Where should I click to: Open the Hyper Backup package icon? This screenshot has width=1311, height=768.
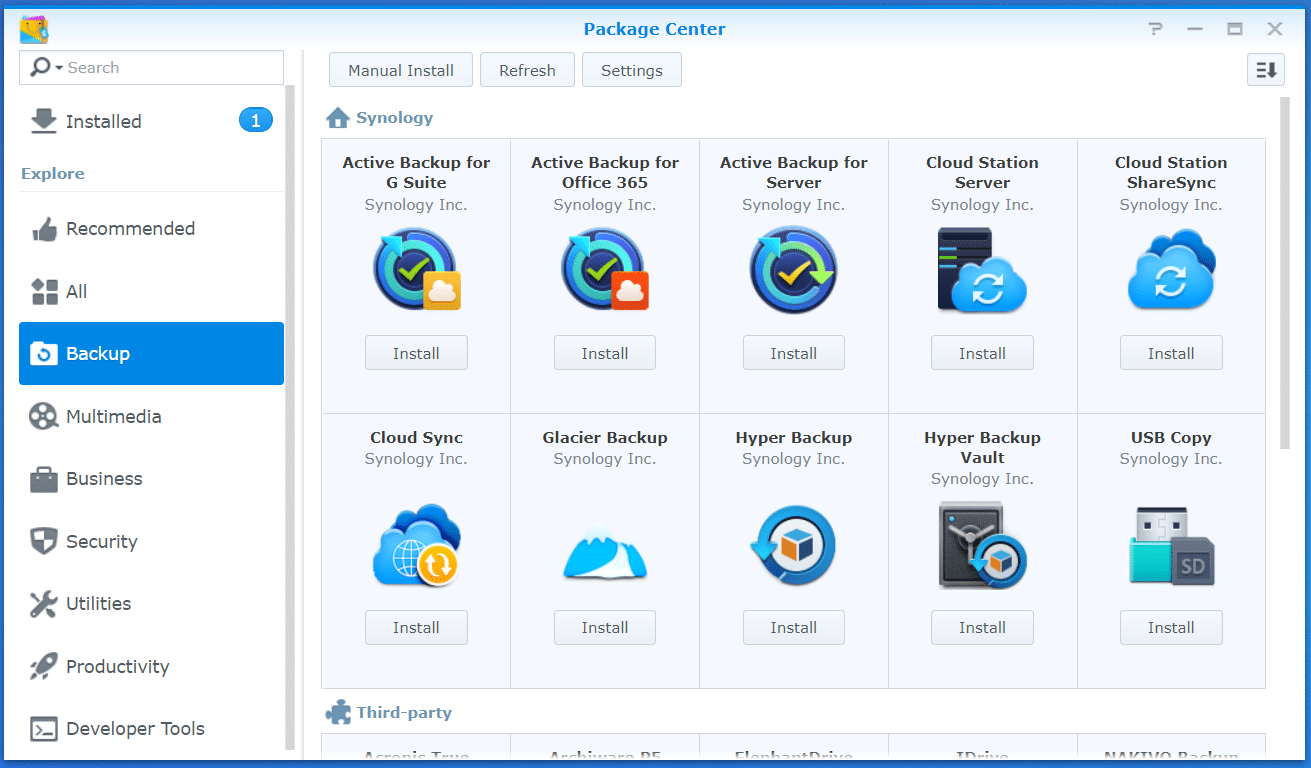[x=793, y=547]
